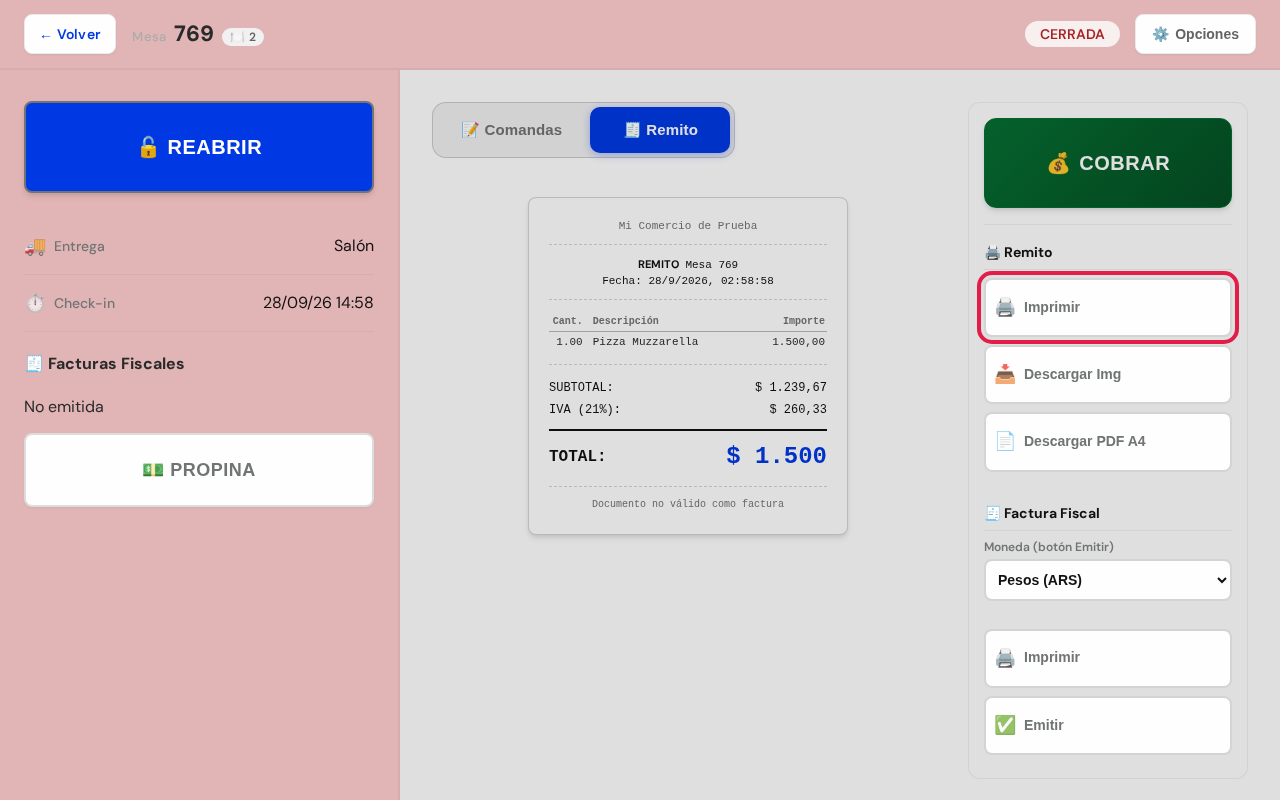Click the SUBTOTAL amount $ 1.239,67
The height and width of the screenshot is (800, 1280).
coord(791,388)
